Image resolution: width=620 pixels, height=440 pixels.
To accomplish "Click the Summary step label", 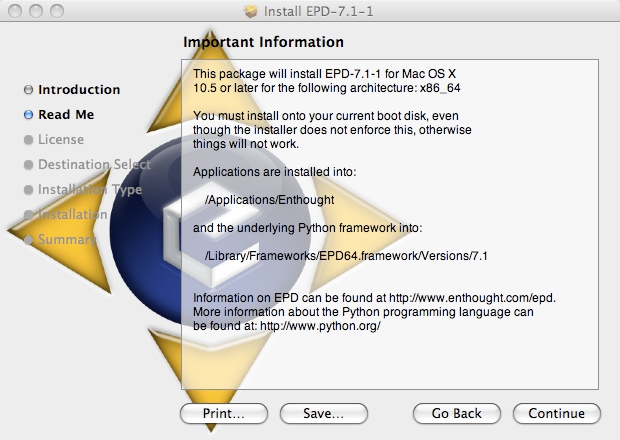I will 66,240.
